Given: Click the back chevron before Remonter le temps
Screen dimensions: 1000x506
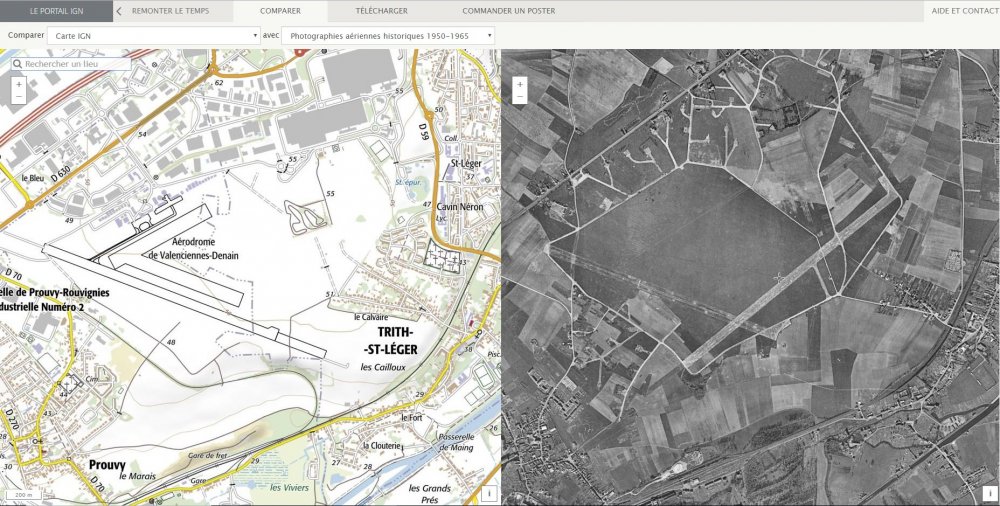Looking at the screenshot, I should (119, 11).
